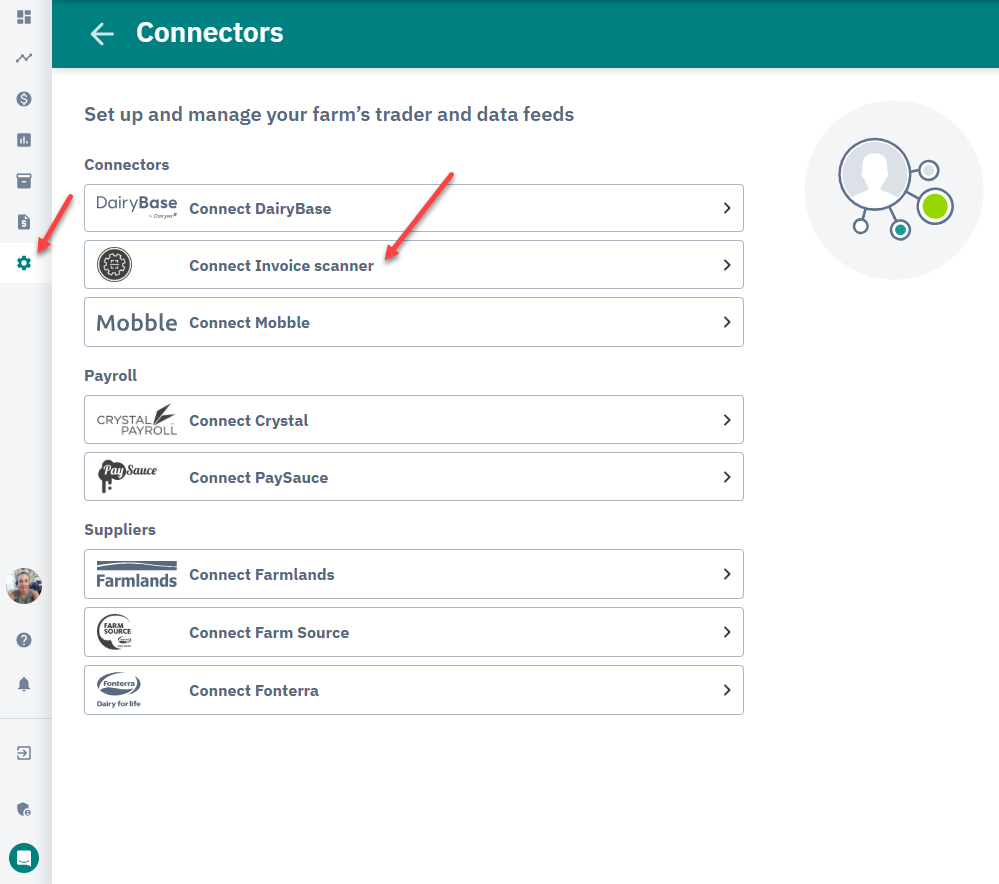
Task: Open the archive box sidebar icon
Action: point(24,181)
